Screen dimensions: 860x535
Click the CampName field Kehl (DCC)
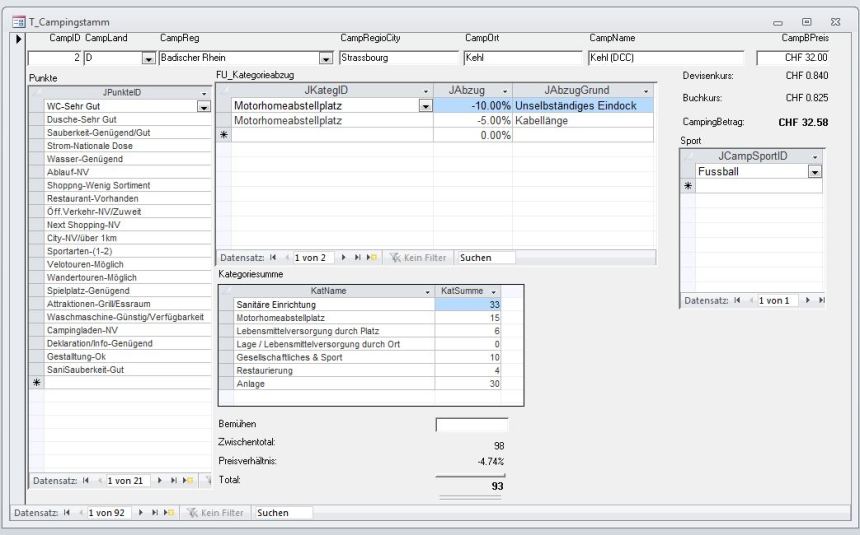665,58
